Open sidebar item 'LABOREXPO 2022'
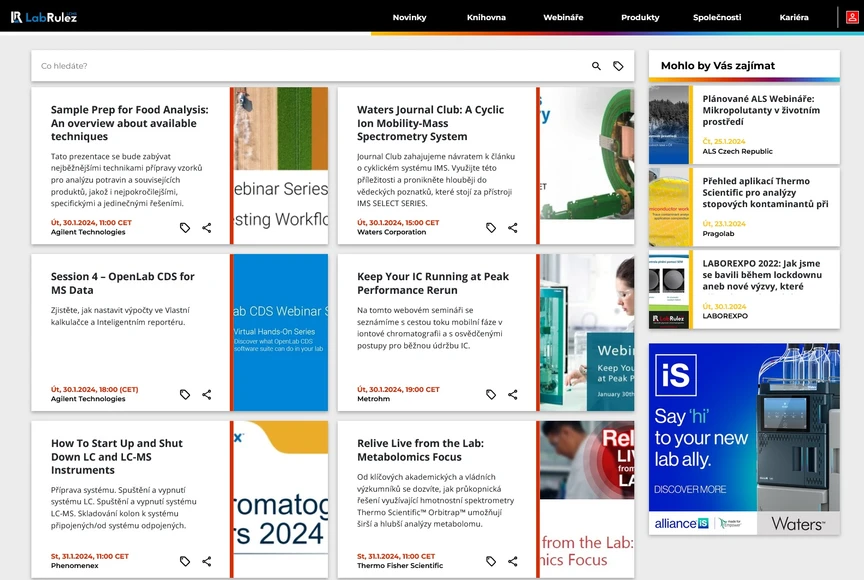Screen dimensions: 864x580 pos(762,275)
